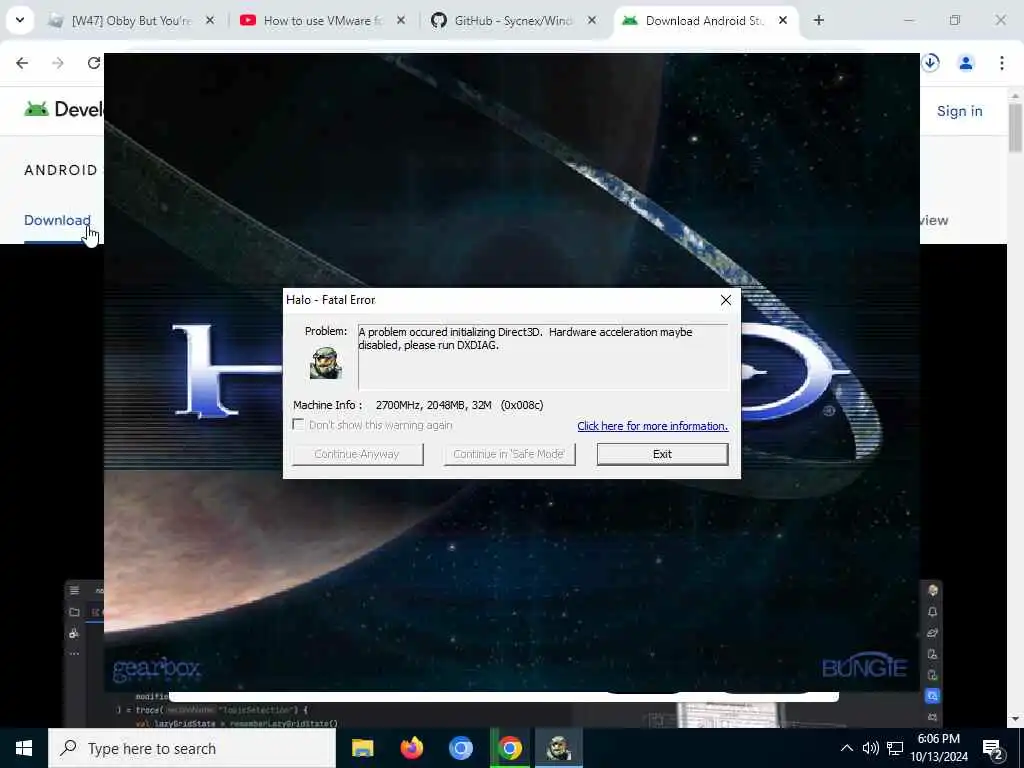Screen dimensions: 1024x768
Task: Check 'Don't show this warning again' box
Action: pos(298,424)
